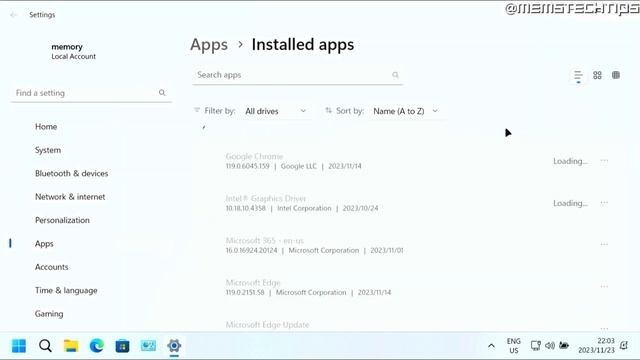Open the notifications bell icon
Viewport: 640px width, 360px height.
[624, 346]
